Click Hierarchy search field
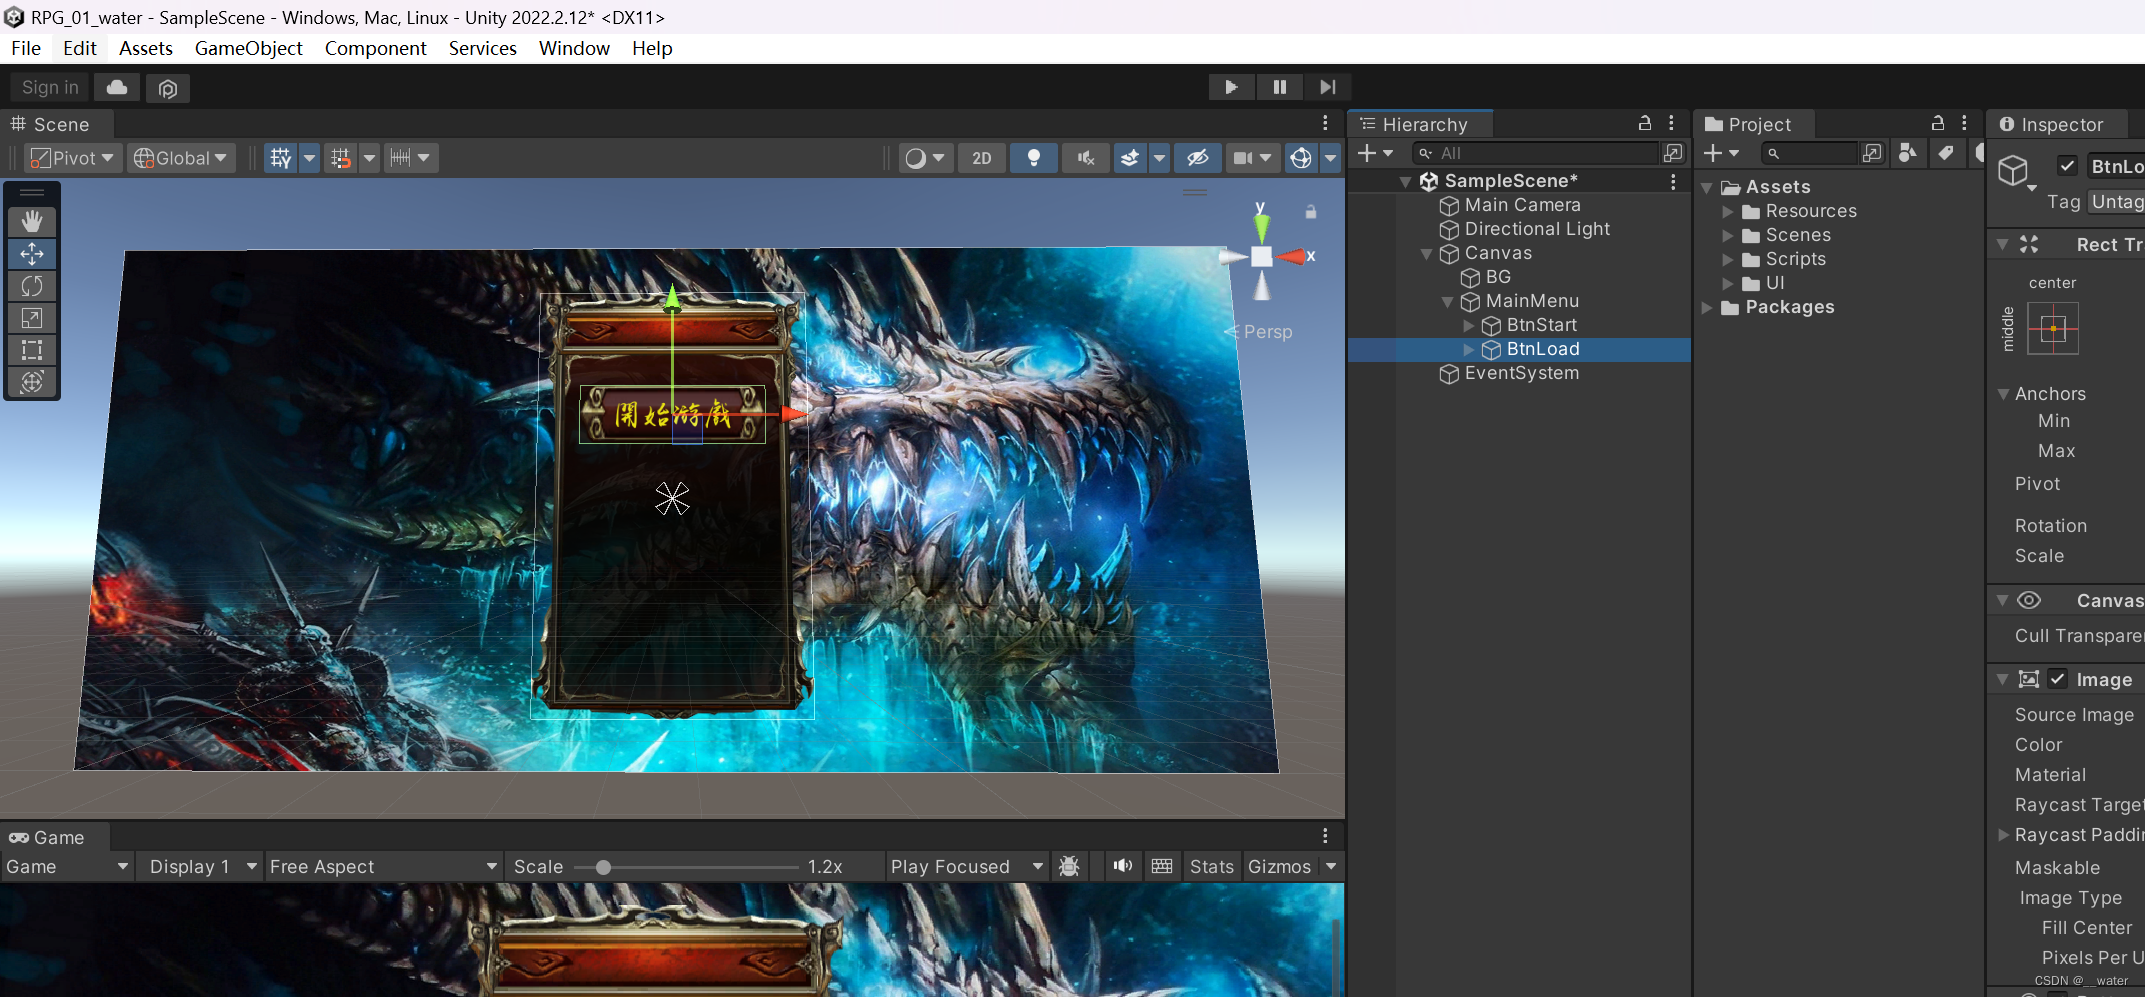 point(1535,153)
